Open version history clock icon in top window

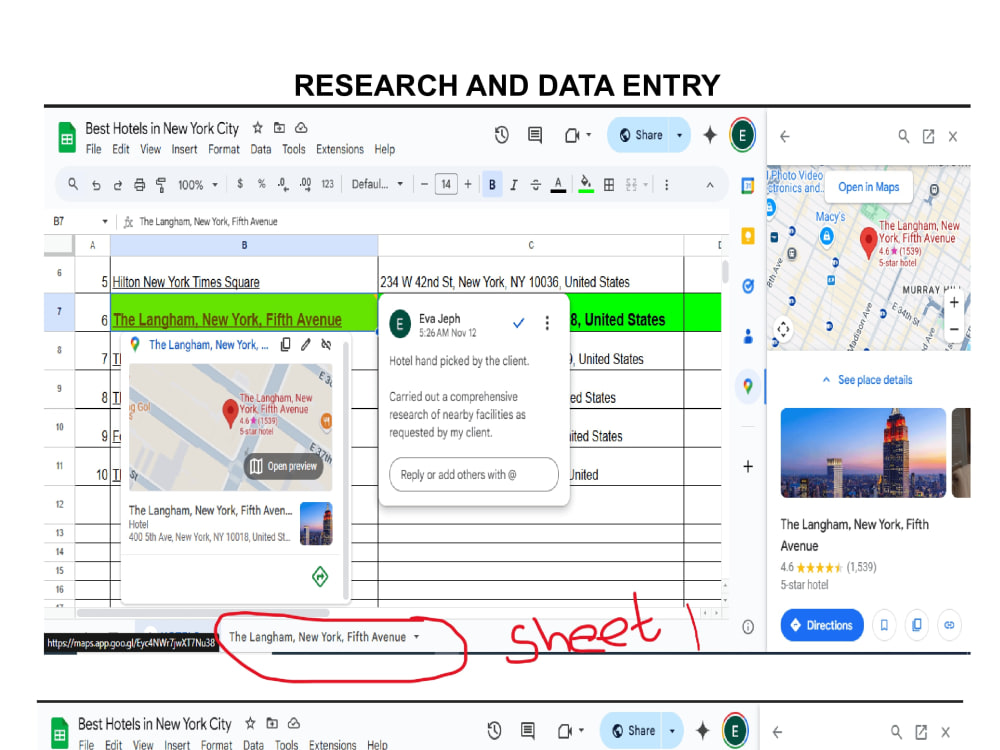(502, 135)
